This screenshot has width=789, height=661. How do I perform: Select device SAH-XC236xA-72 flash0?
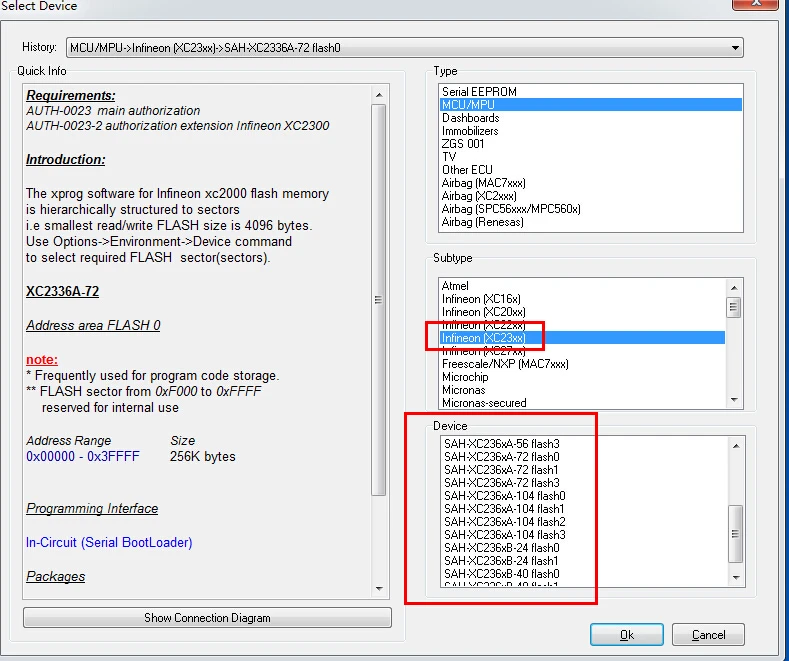584,457
